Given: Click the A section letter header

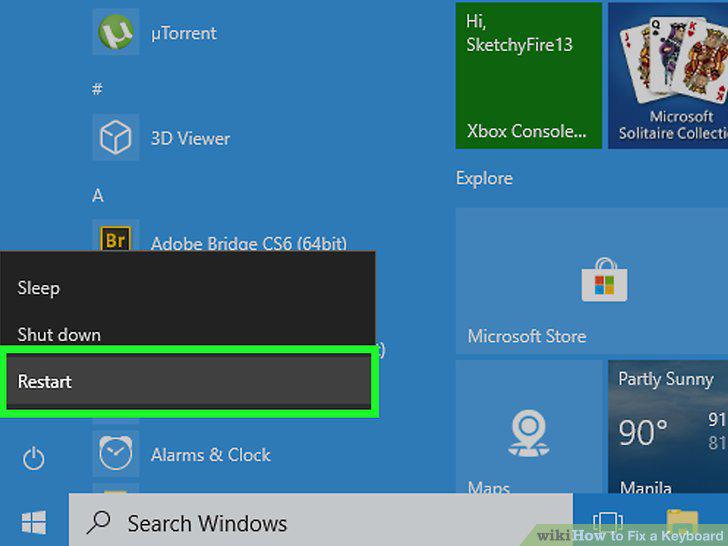Looking at the screenshot, I should tap(98, 195).
